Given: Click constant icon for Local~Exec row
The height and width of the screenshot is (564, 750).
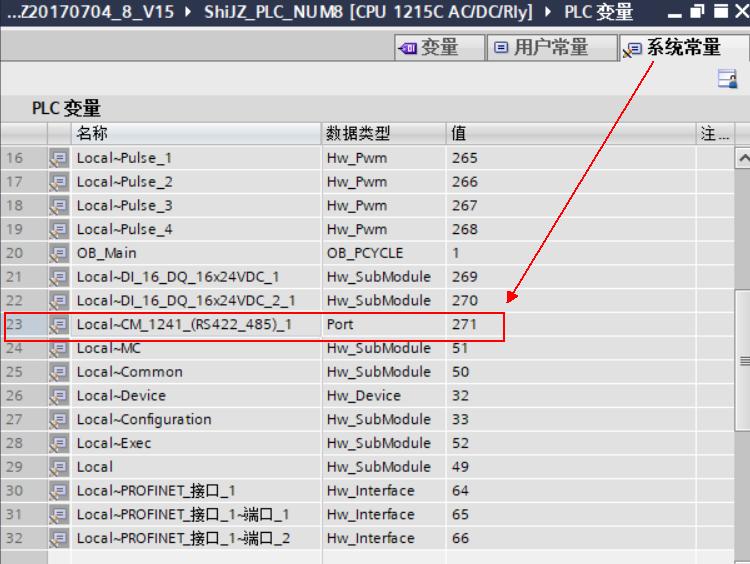Looking at the screenshot, I should (x=59, y=443).
